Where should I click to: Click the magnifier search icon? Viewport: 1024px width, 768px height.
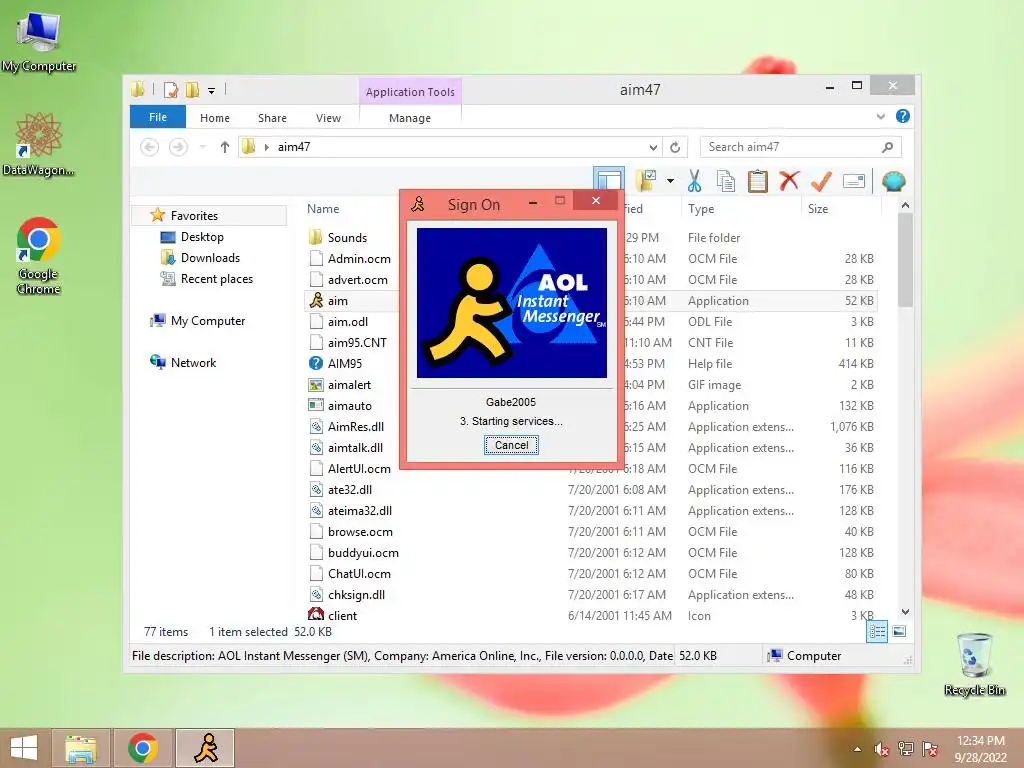click(888, 147)
